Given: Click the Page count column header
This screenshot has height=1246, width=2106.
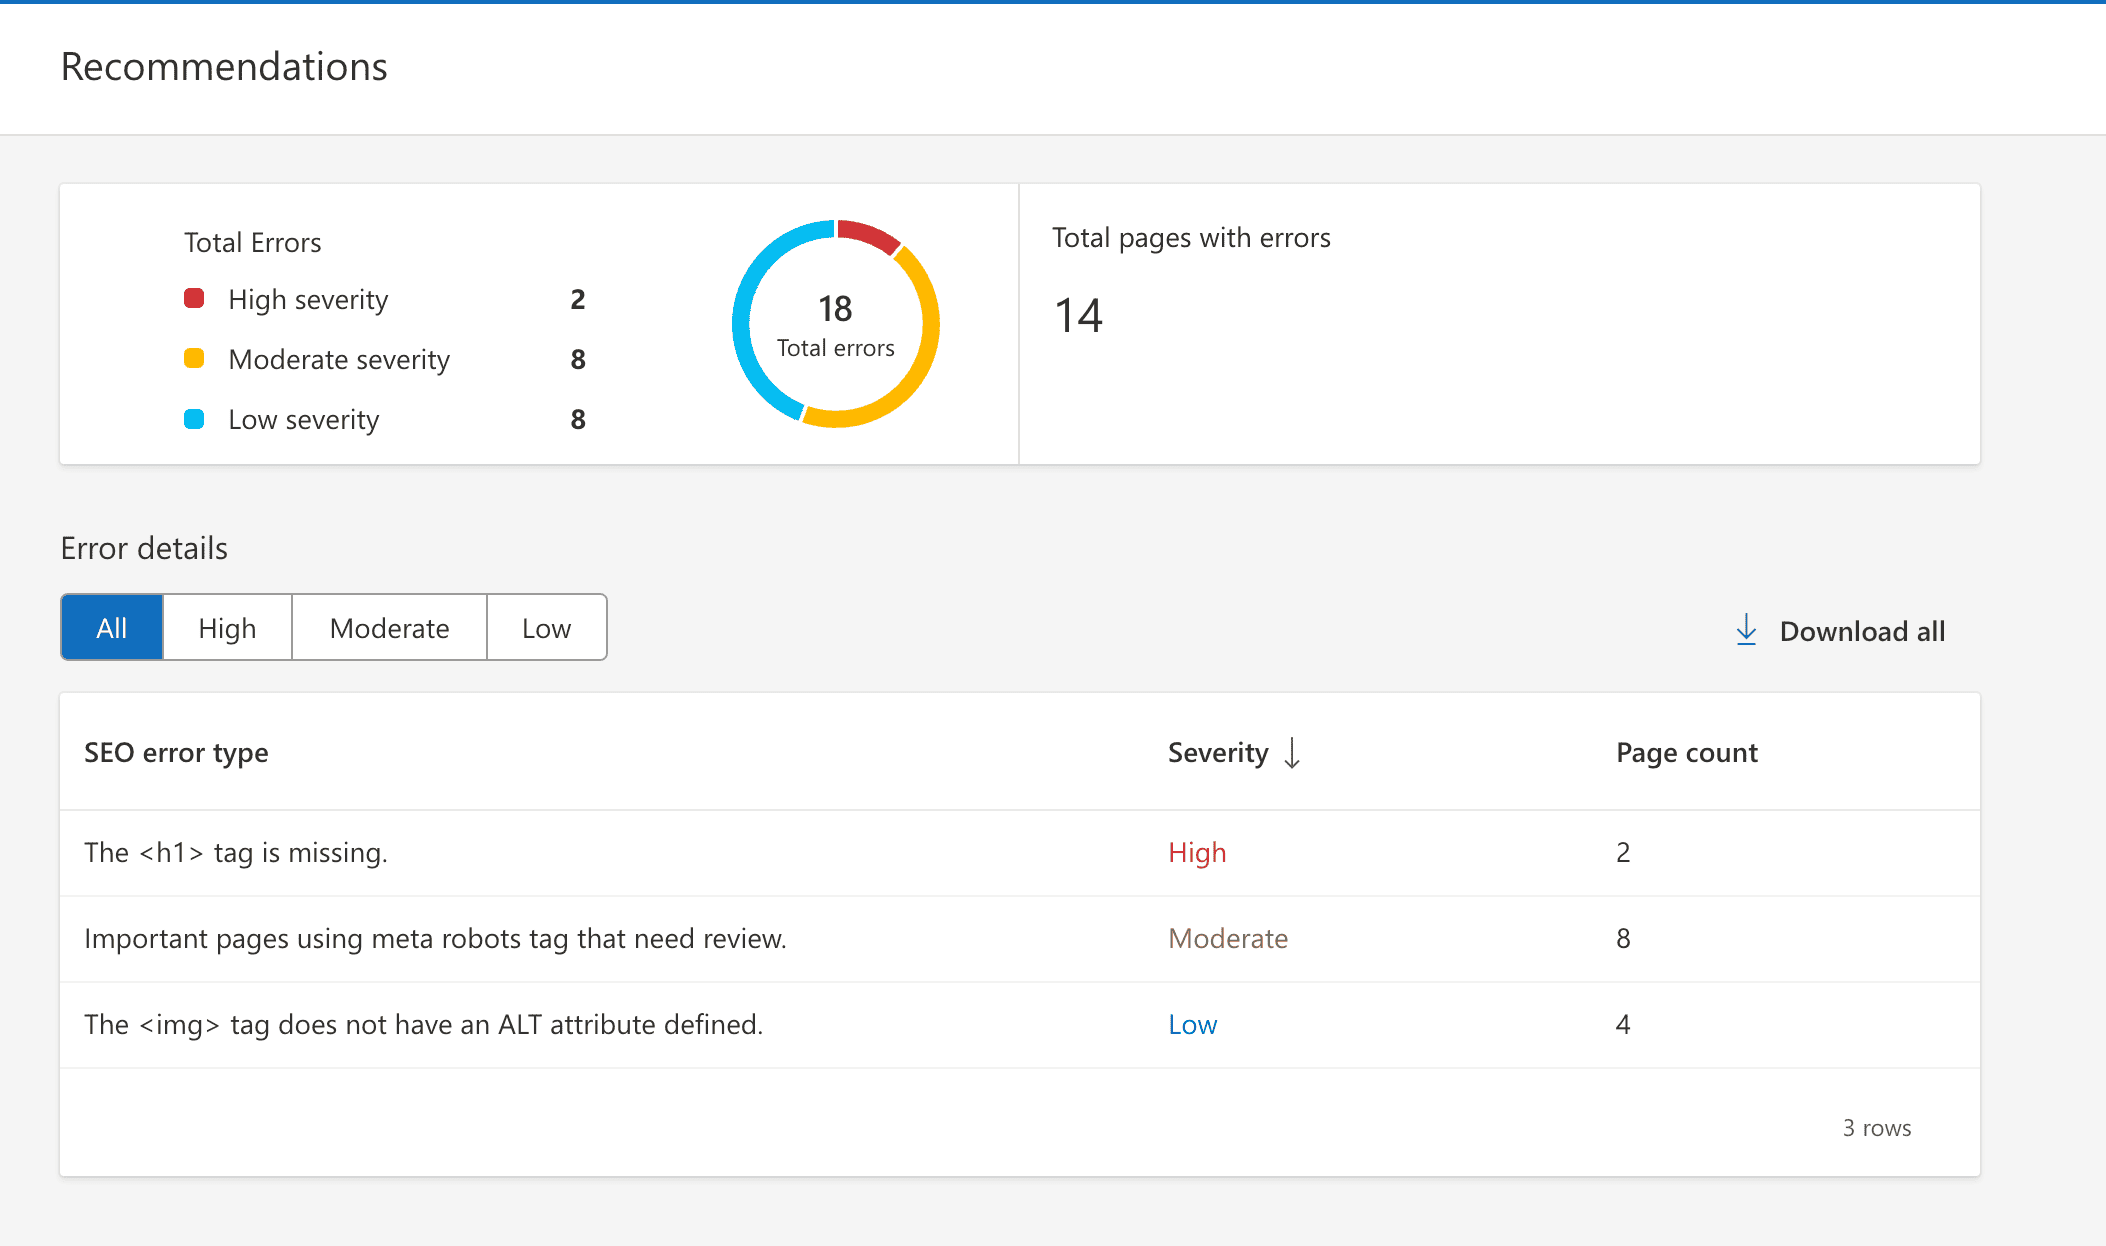Looking at the screenshot, I should point(1687,753).
